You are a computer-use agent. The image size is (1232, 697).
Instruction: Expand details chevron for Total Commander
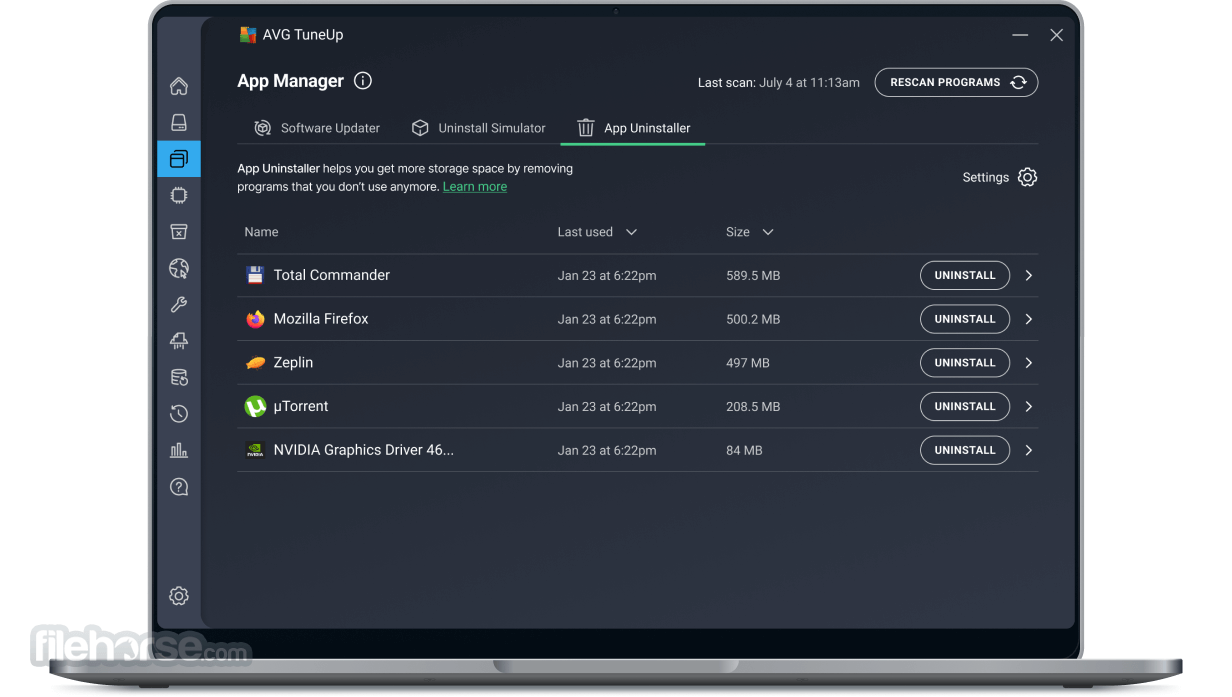coord(1029,275)
